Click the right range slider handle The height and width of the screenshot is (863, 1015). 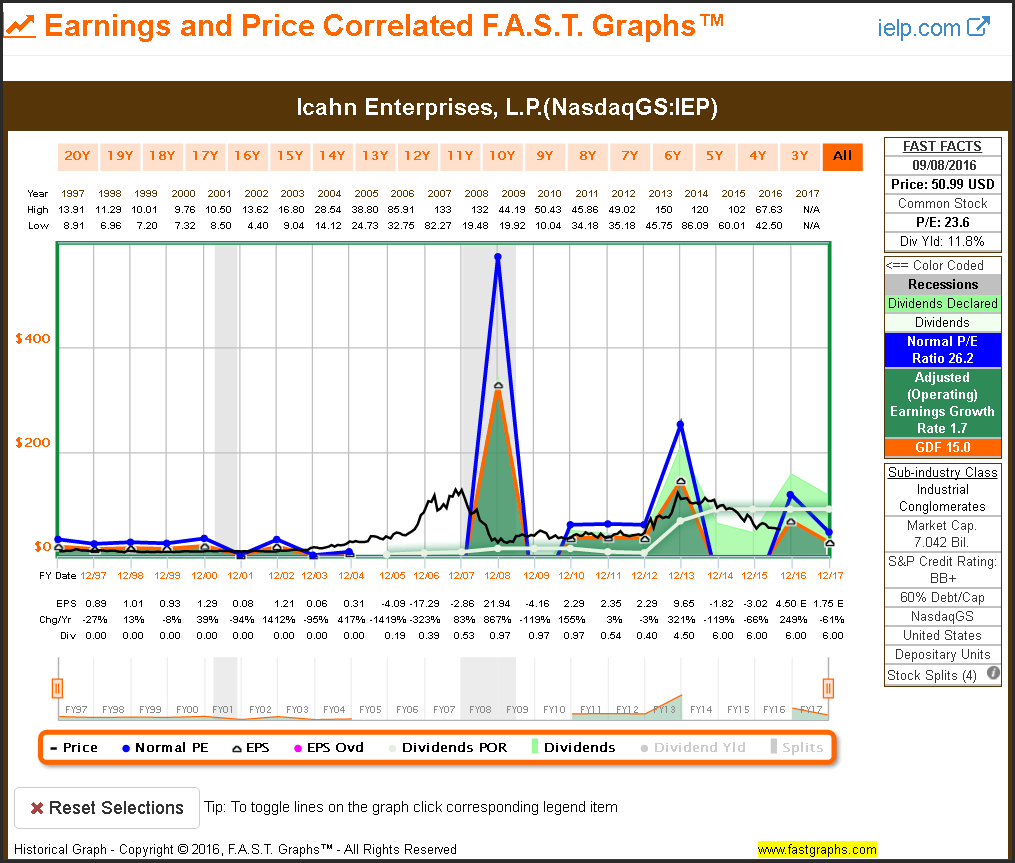tap(828, 688)
